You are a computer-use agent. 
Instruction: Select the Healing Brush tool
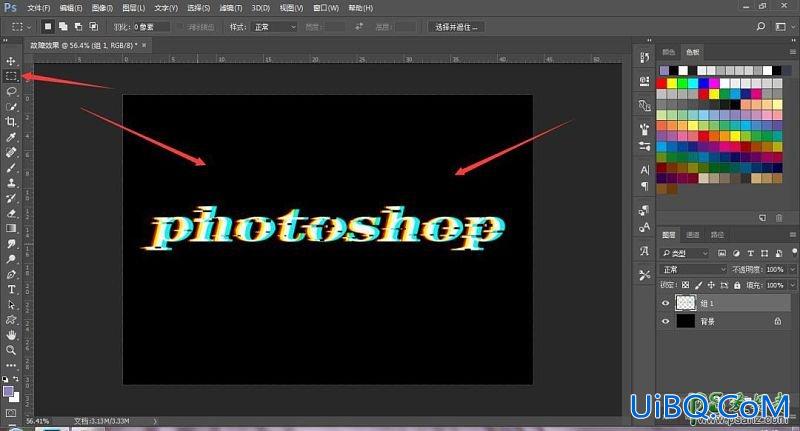pyautogui.click(x=11, y=152)
